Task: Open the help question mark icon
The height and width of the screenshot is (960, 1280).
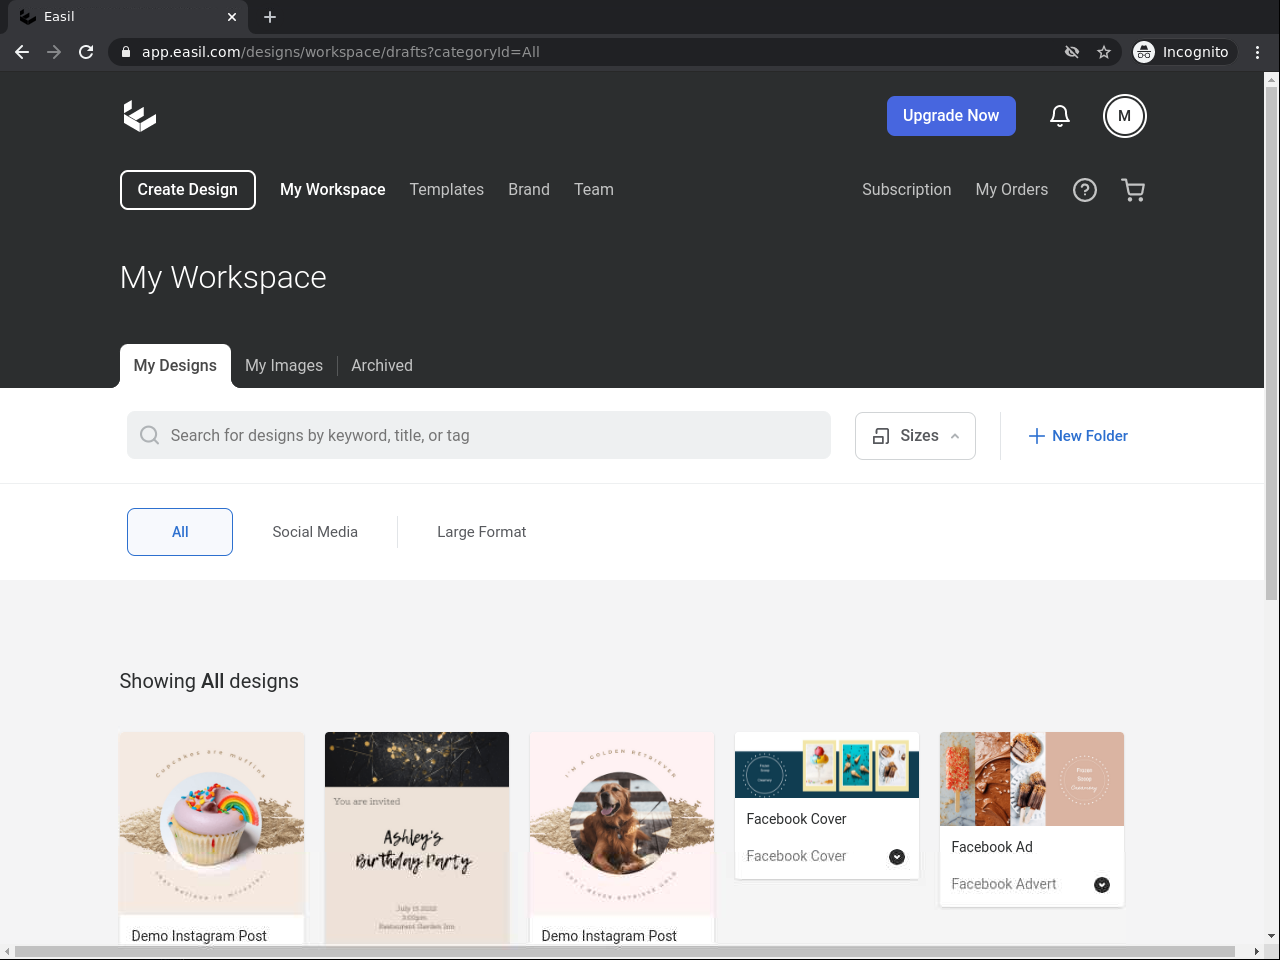Action: point(1085,190)
